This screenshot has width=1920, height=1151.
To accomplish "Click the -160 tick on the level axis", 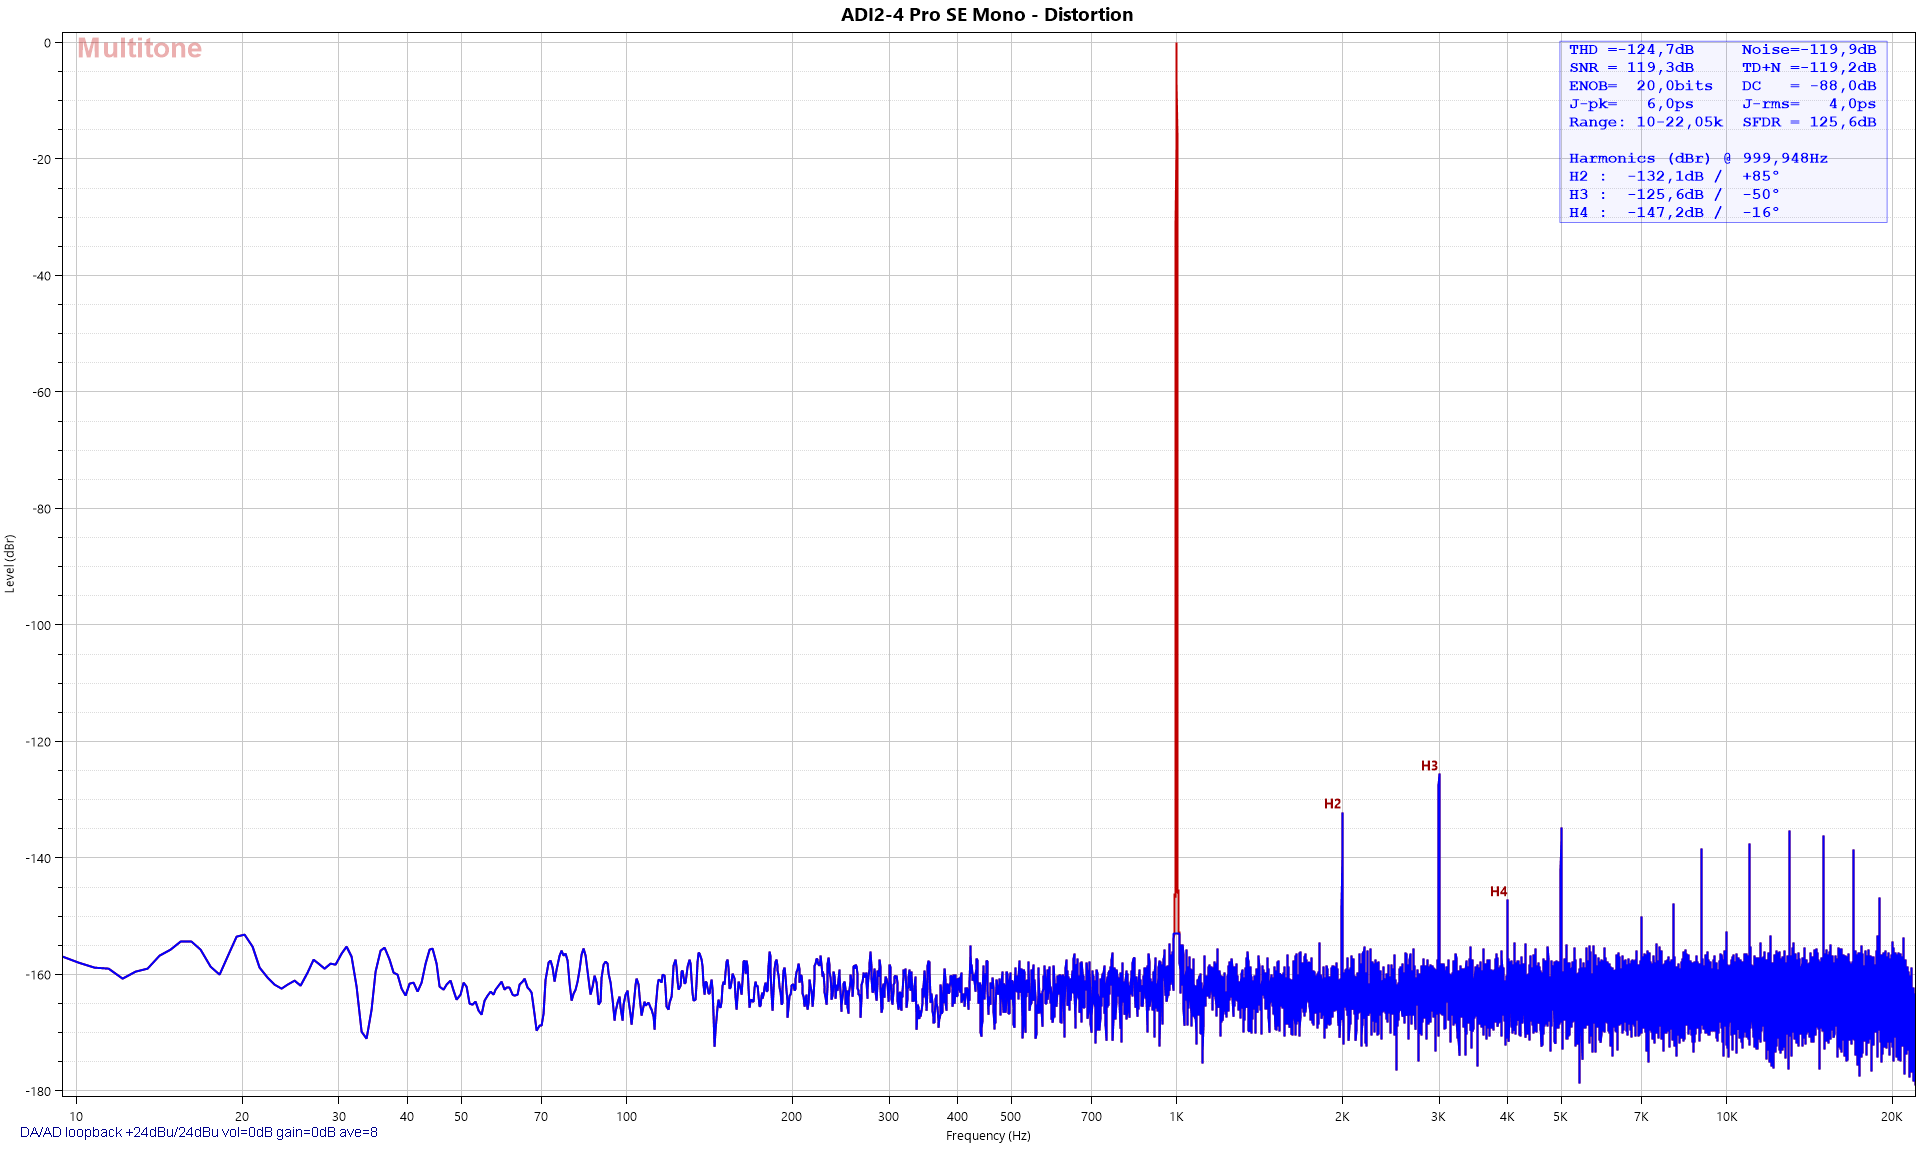I will [38, 975].
